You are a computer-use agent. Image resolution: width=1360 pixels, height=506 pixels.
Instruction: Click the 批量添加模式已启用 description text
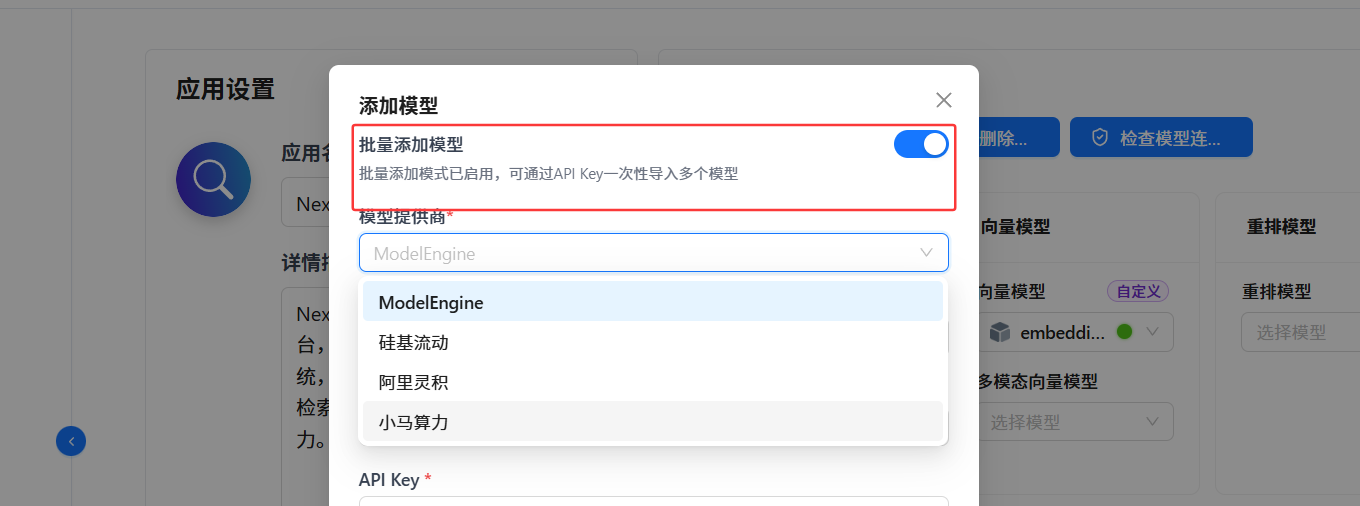[x=548, y=173]
